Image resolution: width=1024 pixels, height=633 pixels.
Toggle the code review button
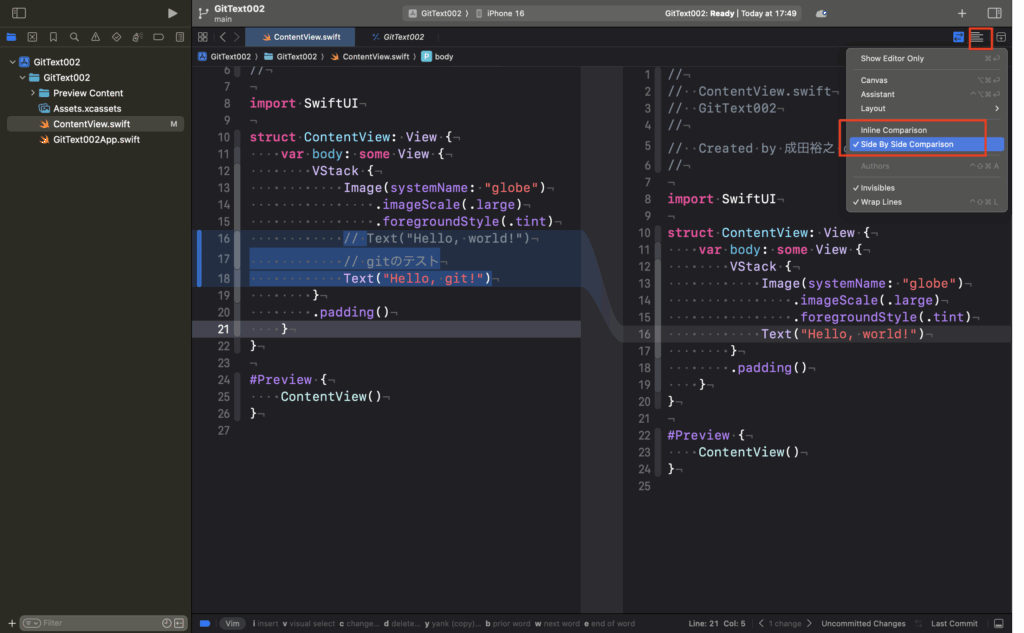(958, 37)
